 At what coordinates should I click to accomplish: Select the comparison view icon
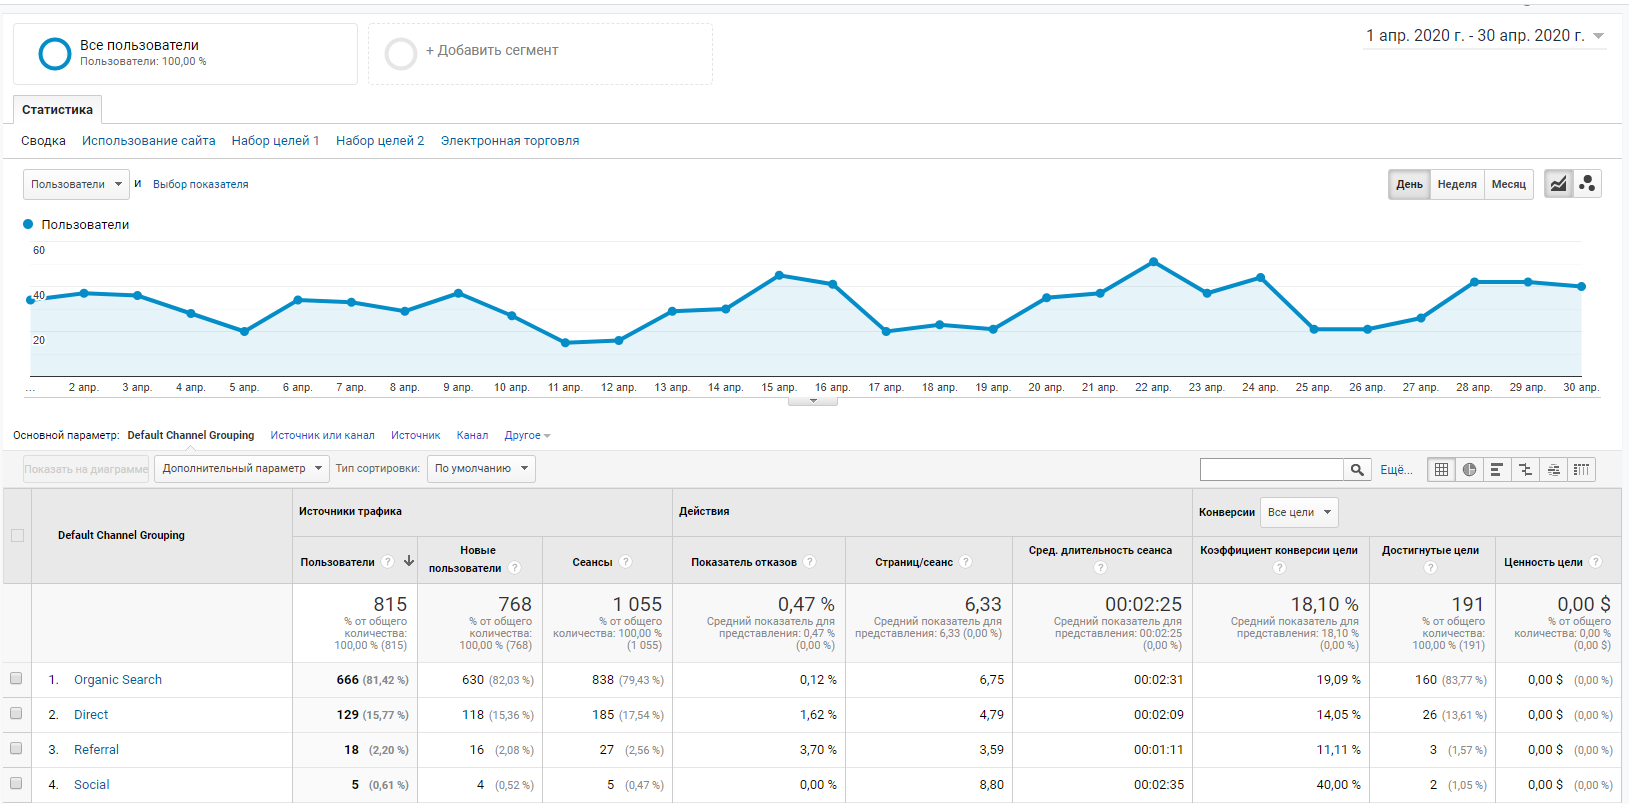click(1525, 470)
